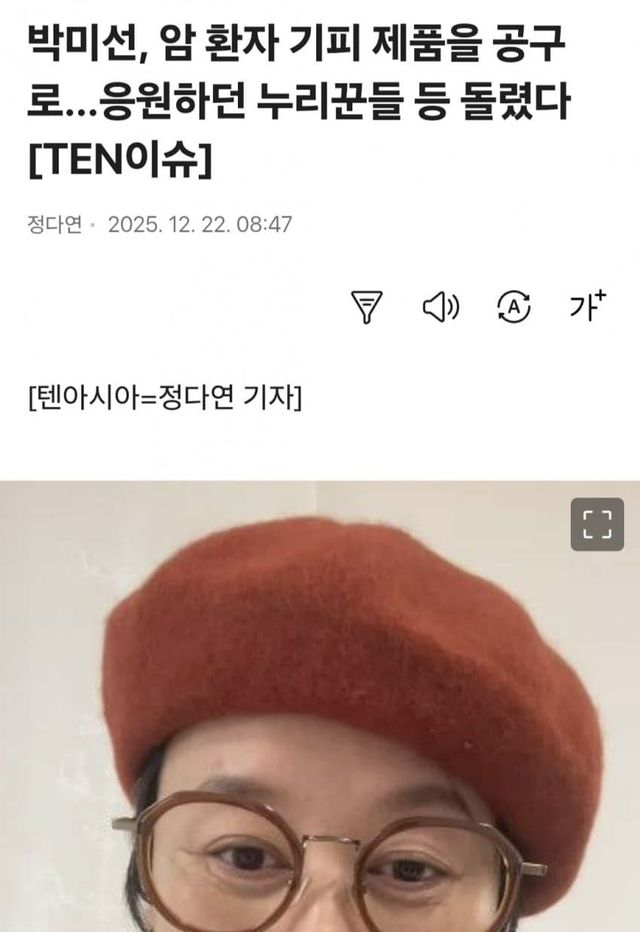Expand photo with fullscreen icon
This screenshot has height=932, width=640.
point(597,524)
